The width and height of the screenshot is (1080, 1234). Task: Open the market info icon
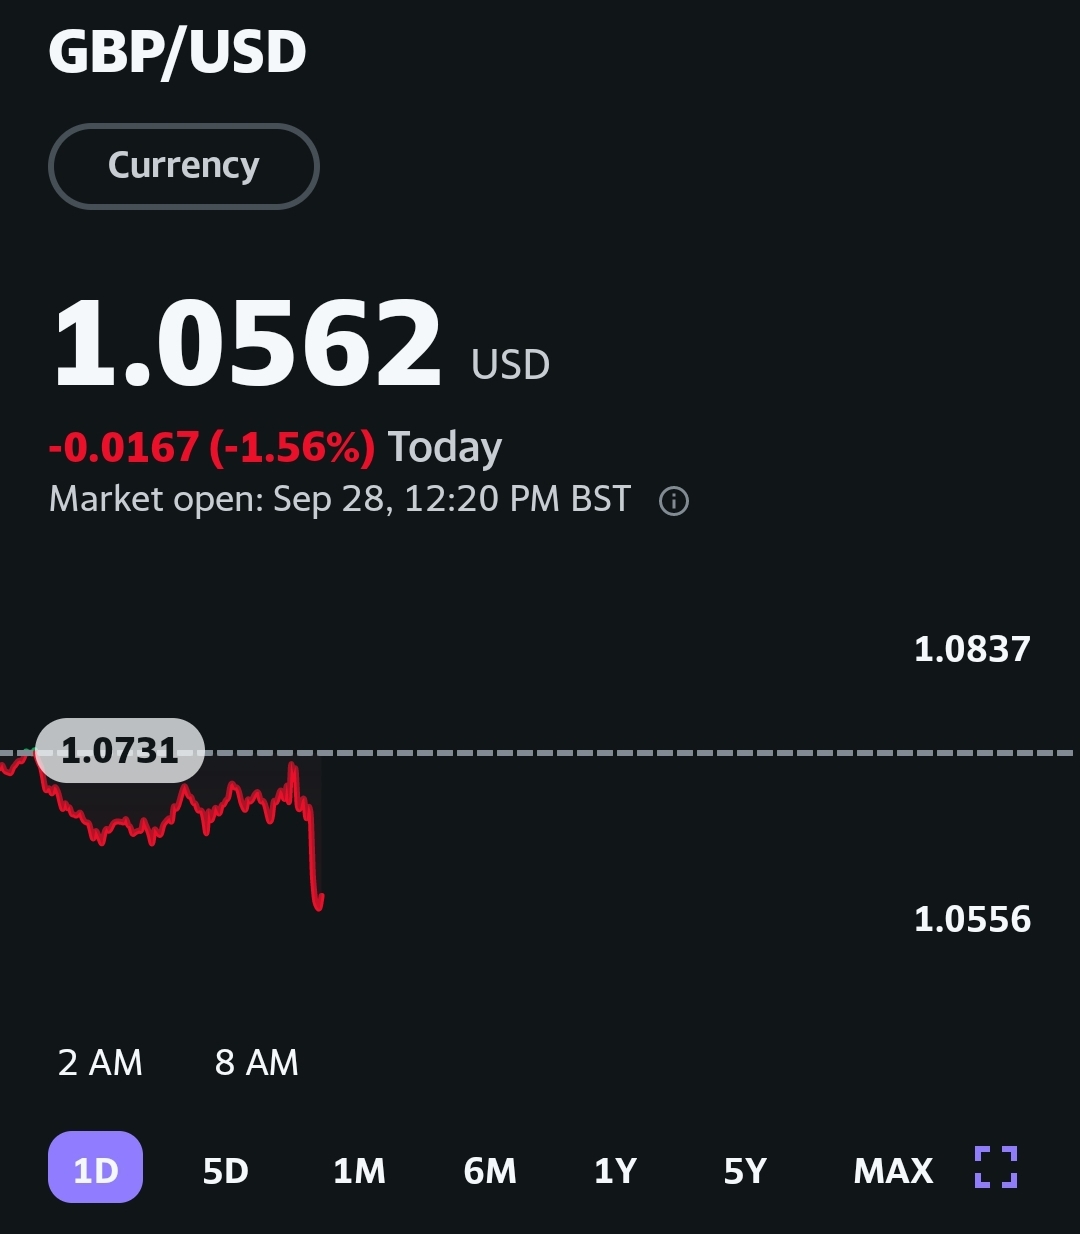point(674,501)
